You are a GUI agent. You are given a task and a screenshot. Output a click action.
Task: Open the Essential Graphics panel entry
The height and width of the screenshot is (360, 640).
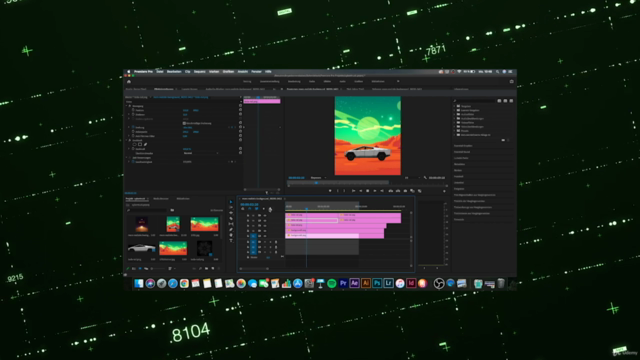coord(463,146)
